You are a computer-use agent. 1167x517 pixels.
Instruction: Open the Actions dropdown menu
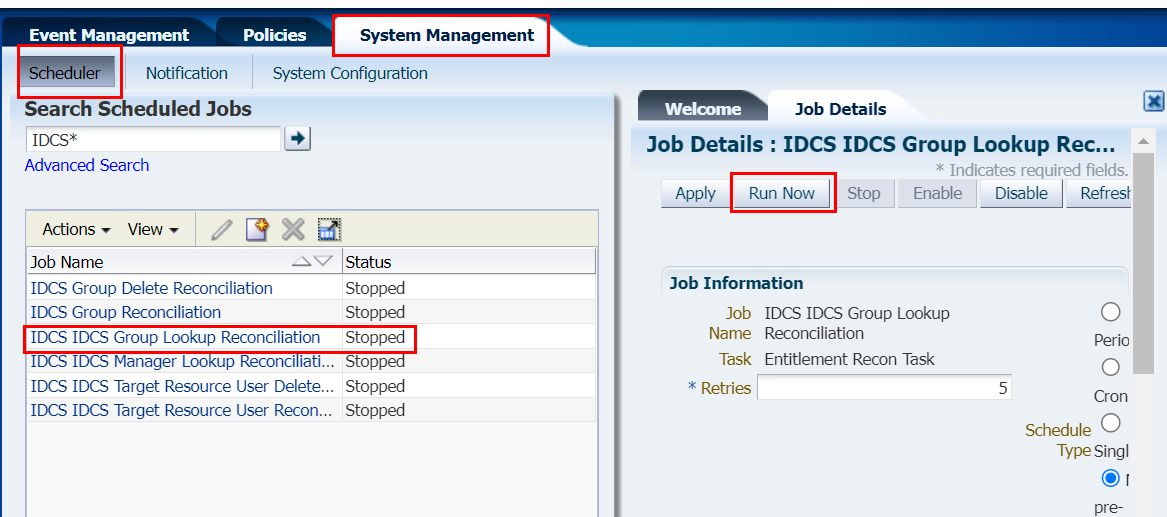click(77, 229)
